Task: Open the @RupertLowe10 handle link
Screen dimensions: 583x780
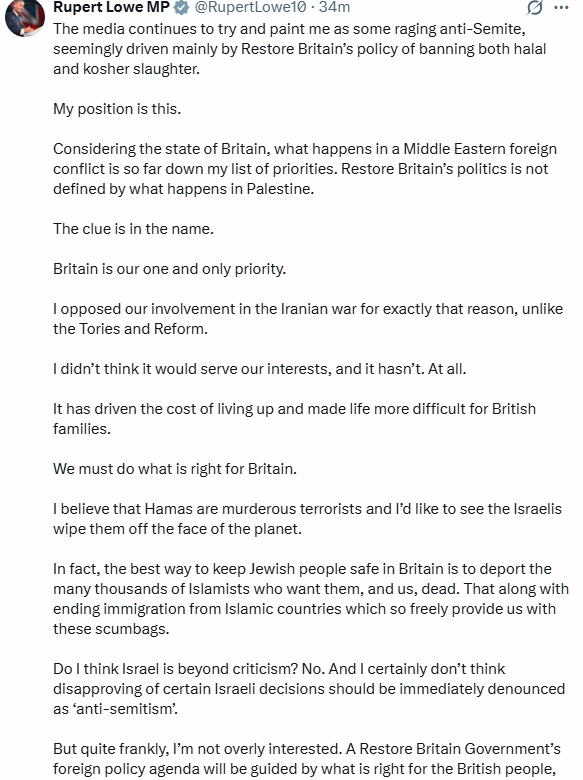Action: tap(250, 7)
